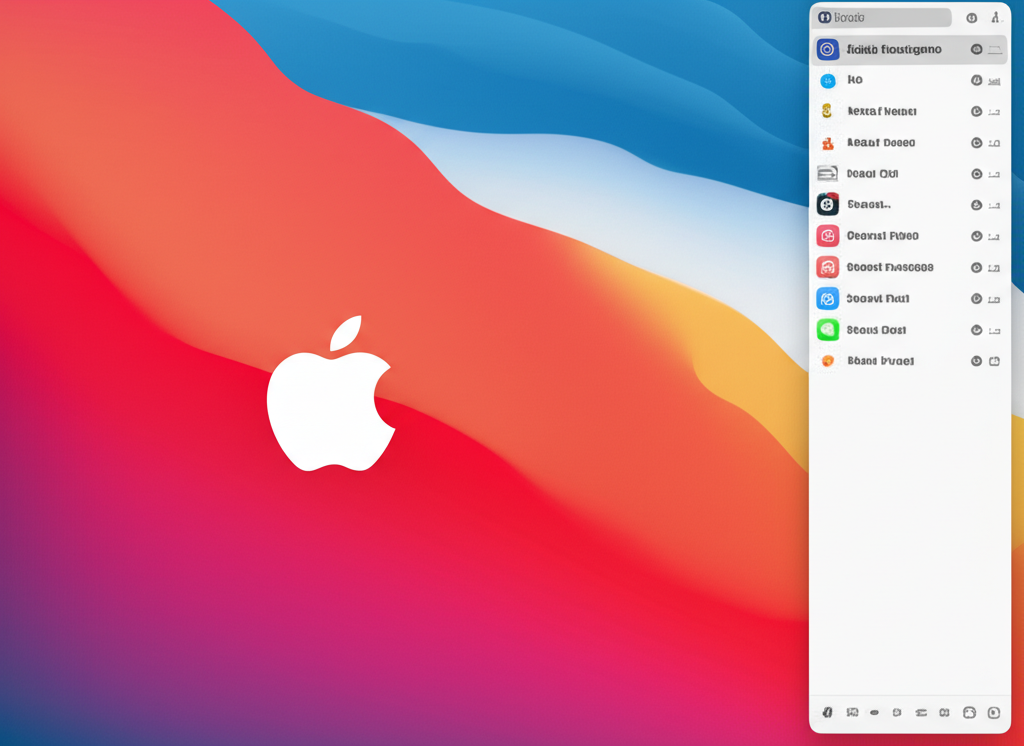This screenshot has height=746, width=1024.
Task: Click the far-right small icon in the highlighted row
Action: (x=995, y=50)
